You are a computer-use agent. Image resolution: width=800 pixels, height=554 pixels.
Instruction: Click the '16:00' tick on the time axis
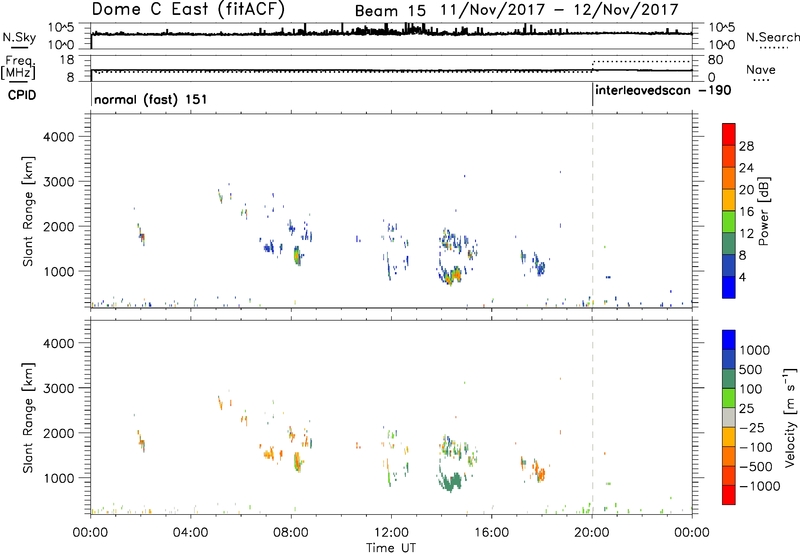point(492,533)
